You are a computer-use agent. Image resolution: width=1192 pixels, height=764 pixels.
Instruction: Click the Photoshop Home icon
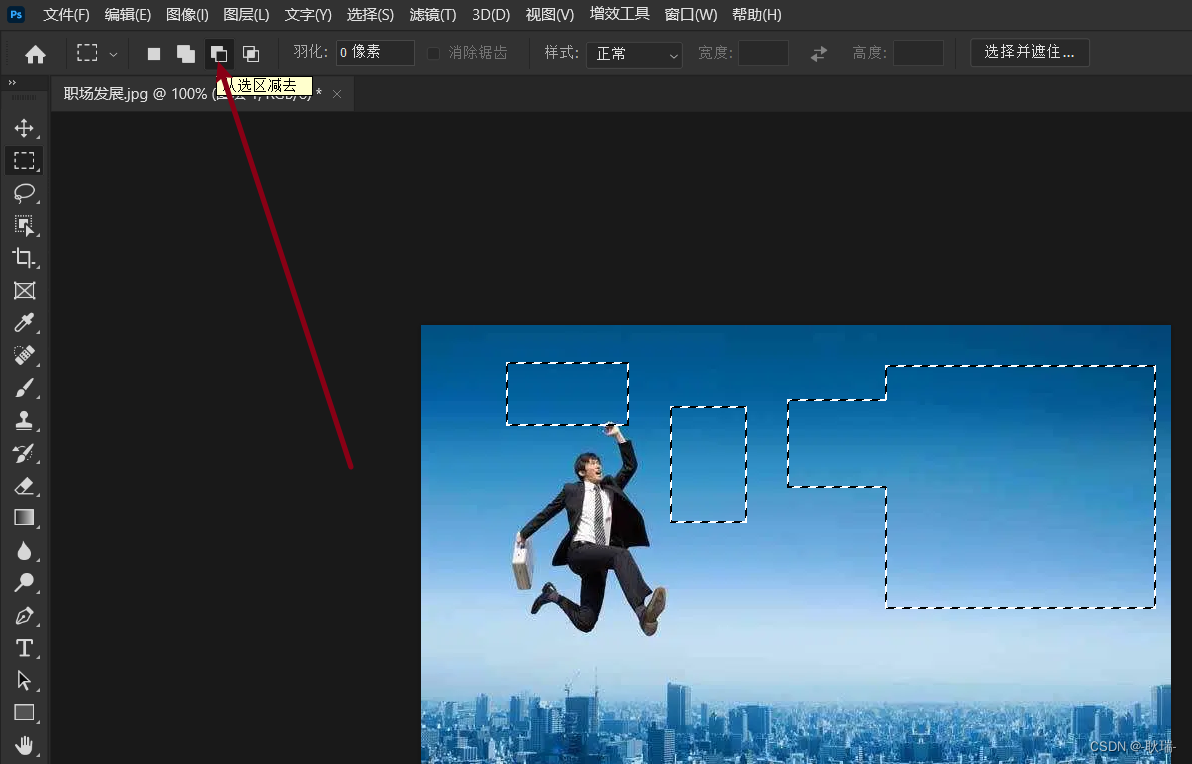click(x=35, y=53)
